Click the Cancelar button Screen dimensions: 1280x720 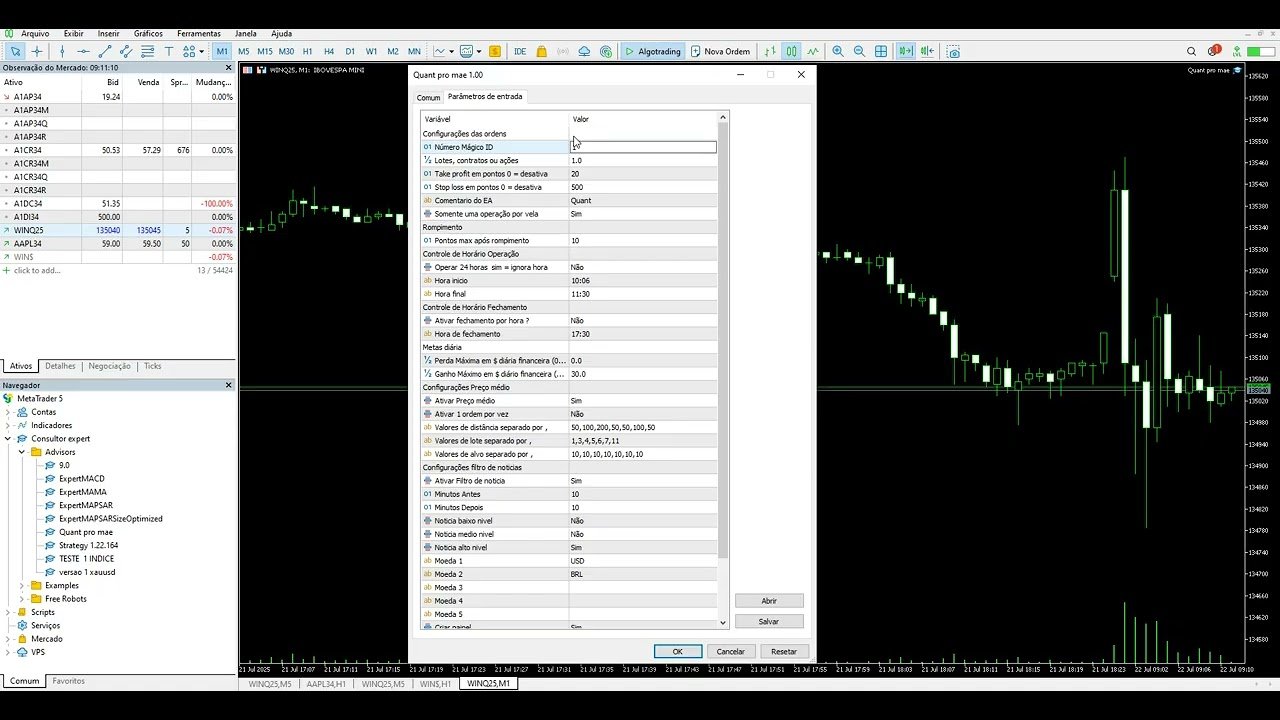click(x=731, y=651)
